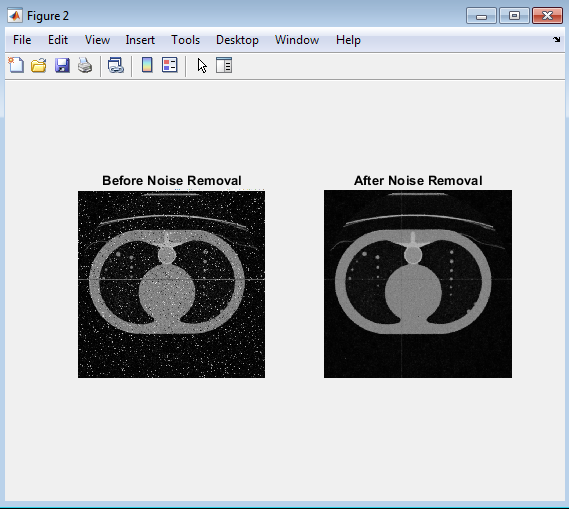This screenshot has height=509, width=569.
Task: Save the figure with the floppy disk icon
Action: [62, 65]
